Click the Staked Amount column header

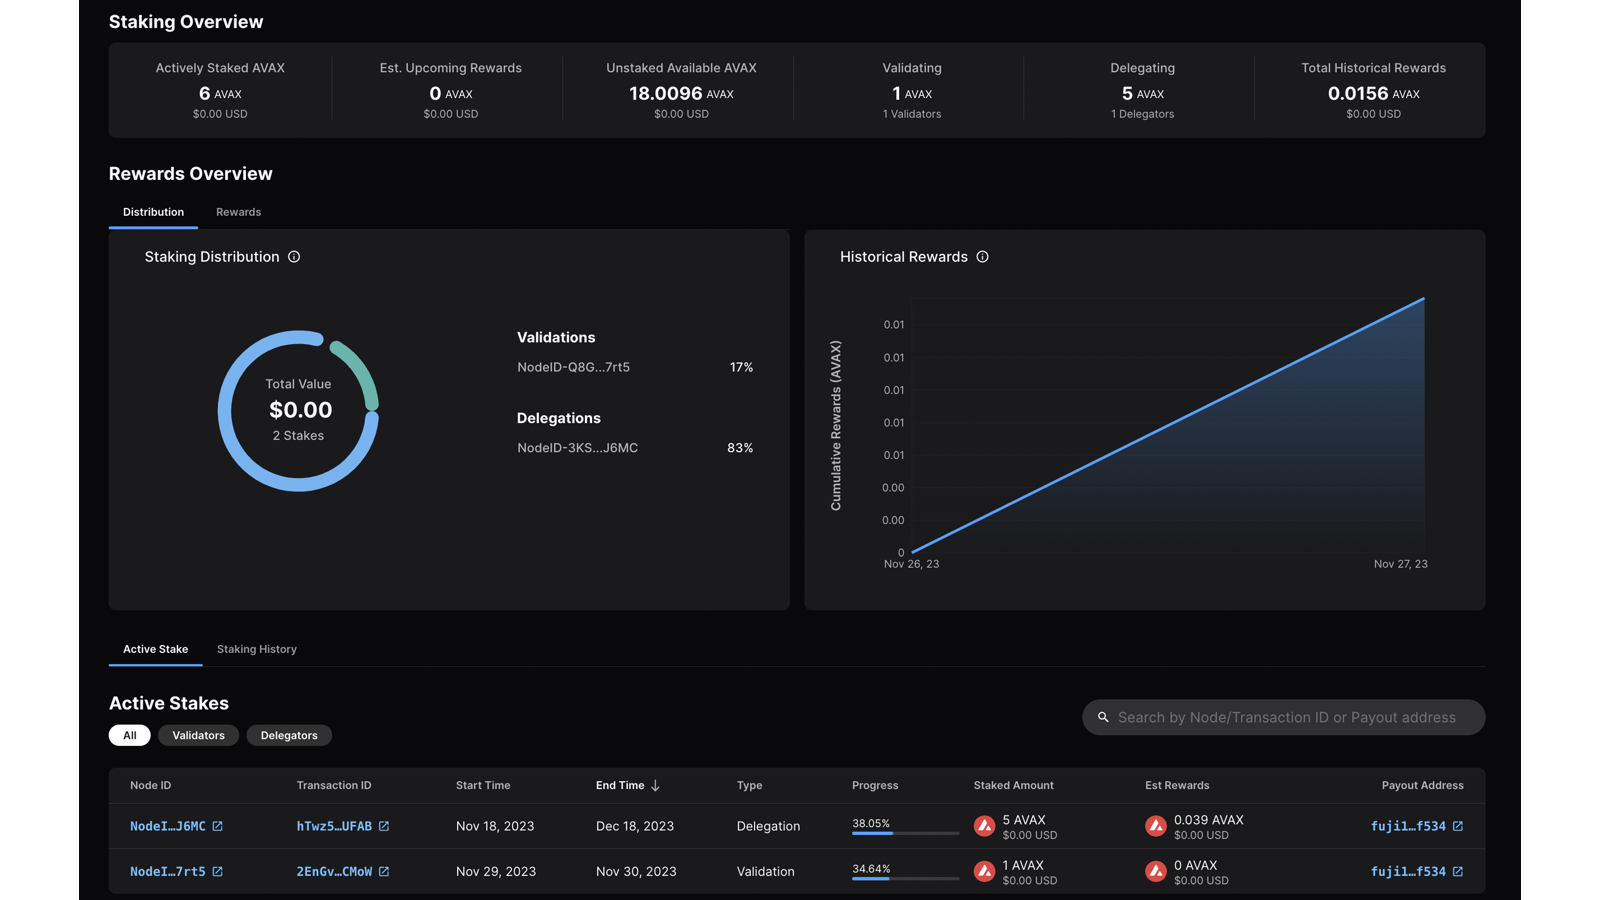click(x=1014, y=786)
